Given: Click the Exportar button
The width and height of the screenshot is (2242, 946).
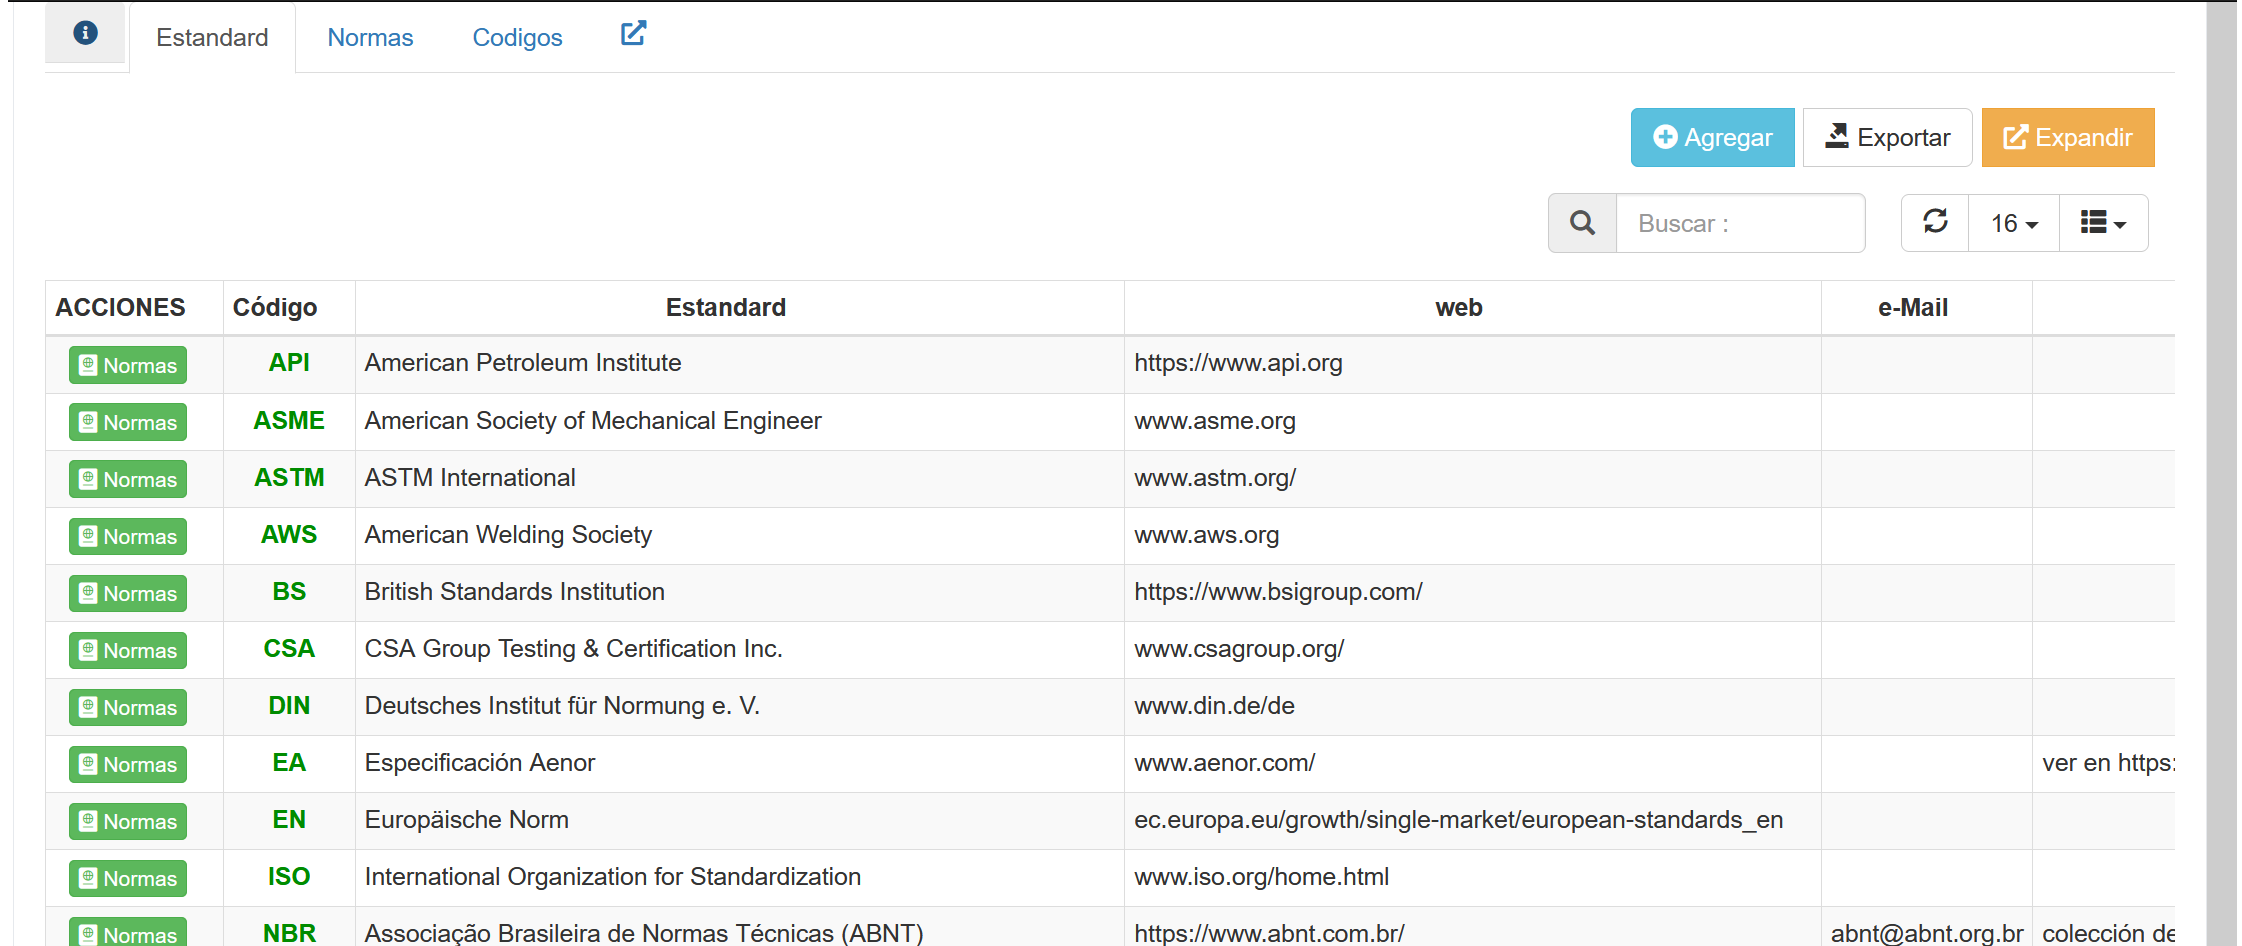Looking at the screenshot, I should [x=1887, y=138].
